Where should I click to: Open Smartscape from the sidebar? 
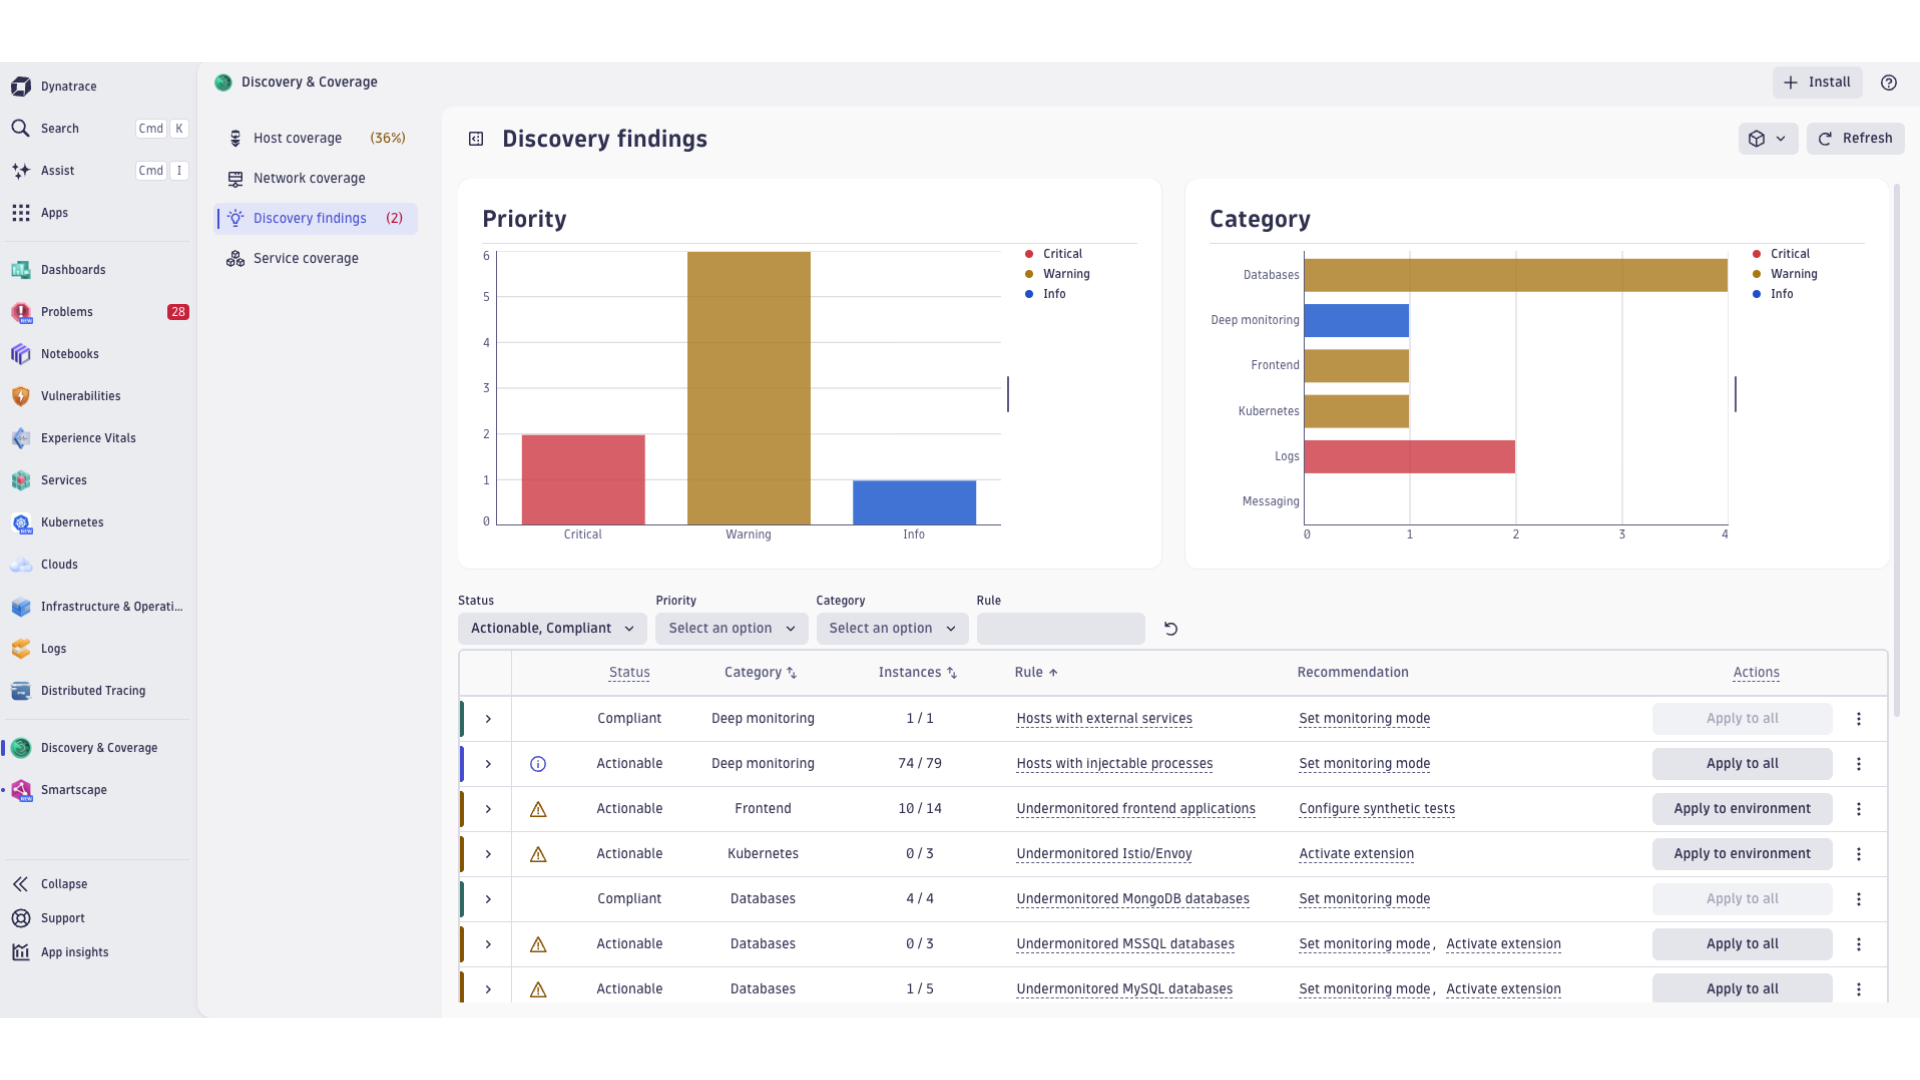(x=73, y=790)
